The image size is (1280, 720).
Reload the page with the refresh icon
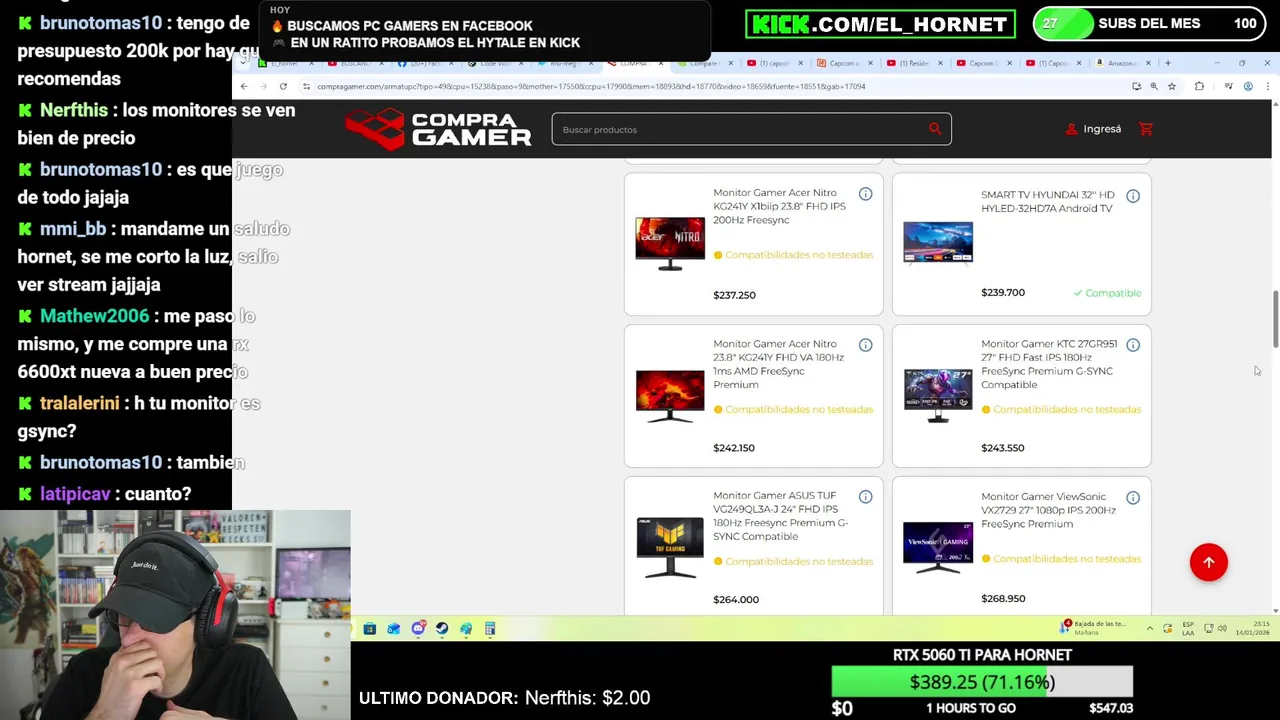pos(283,86)
